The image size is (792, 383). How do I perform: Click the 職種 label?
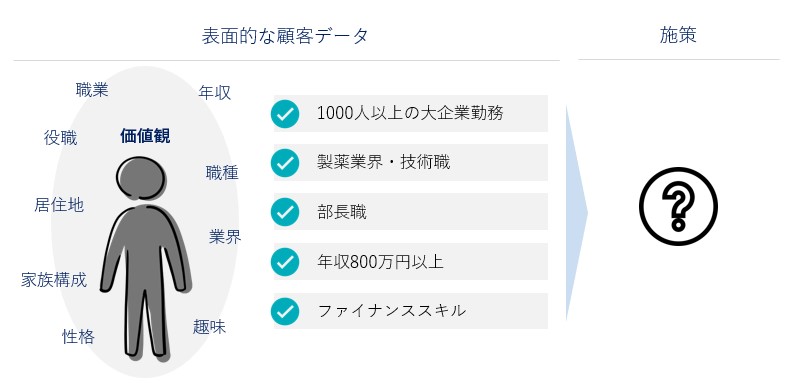[x=222, y=173]
